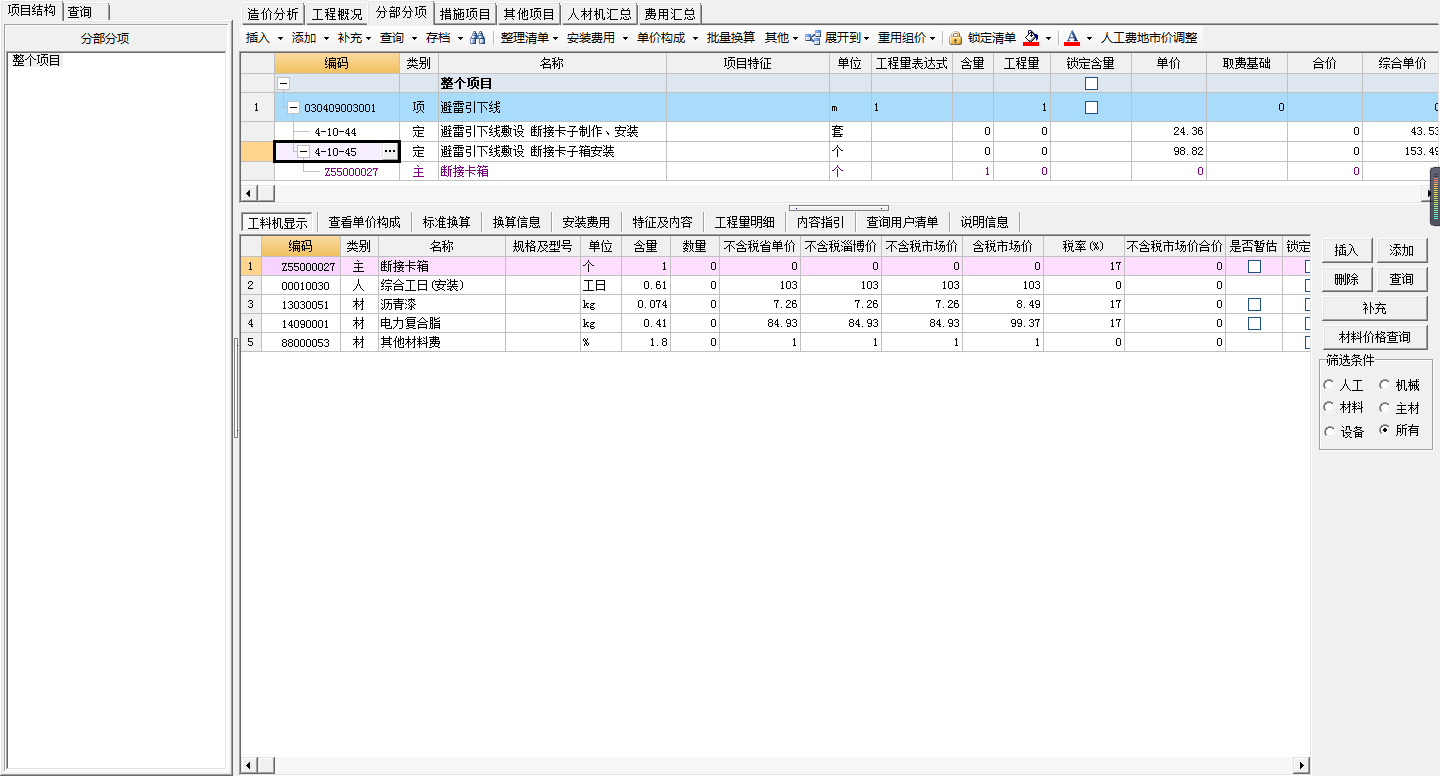This screenshot has width=1440, height=776.
Task: Select 整个项目 in the left tree
Action: tap(36, 61)
